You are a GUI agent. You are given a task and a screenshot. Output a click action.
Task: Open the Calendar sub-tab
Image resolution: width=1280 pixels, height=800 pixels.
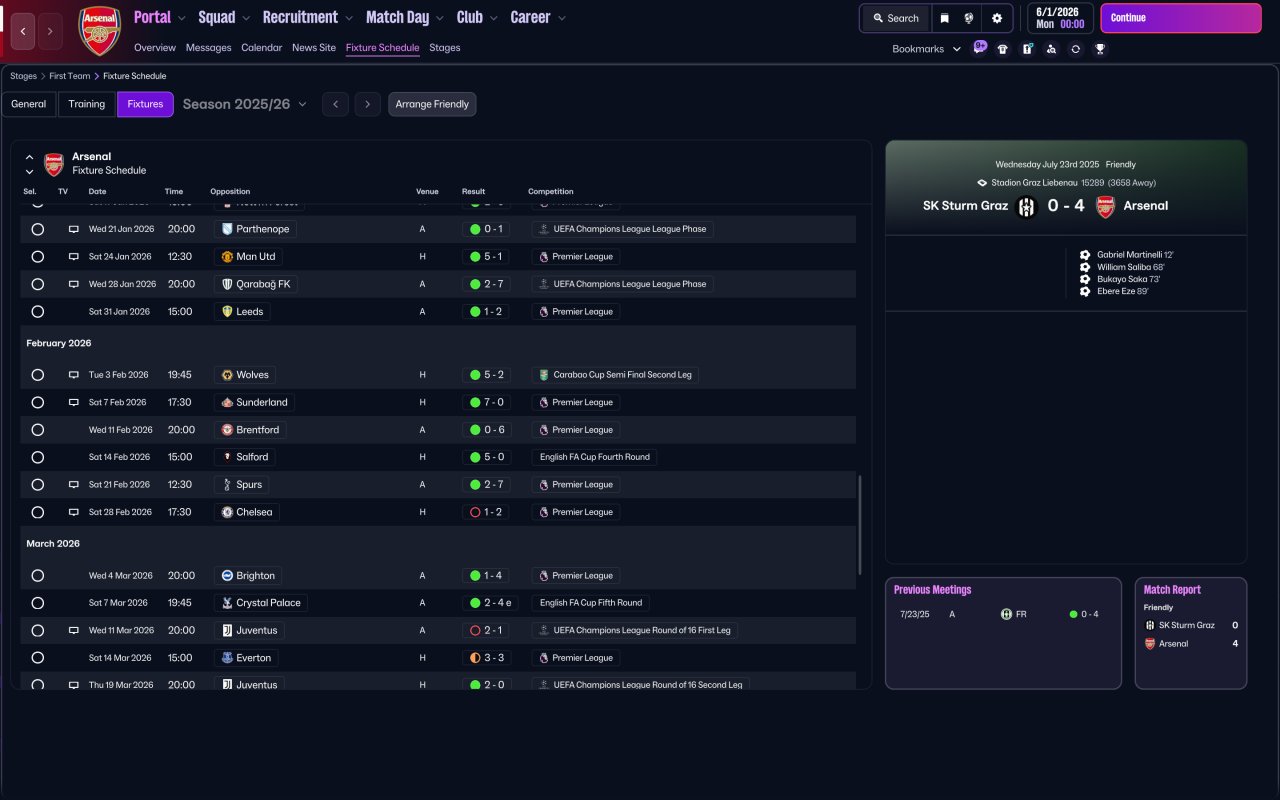pos(261,48)
